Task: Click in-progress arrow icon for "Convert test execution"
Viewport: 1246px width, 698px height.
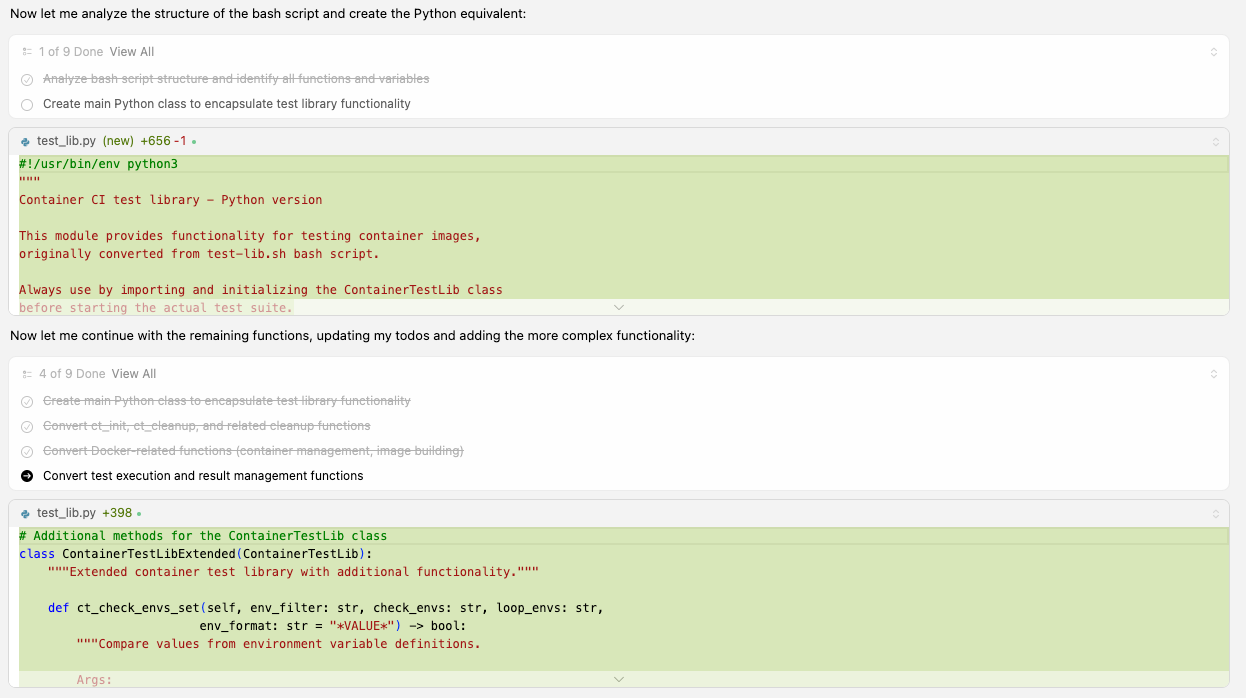Action: coord(27,476)
